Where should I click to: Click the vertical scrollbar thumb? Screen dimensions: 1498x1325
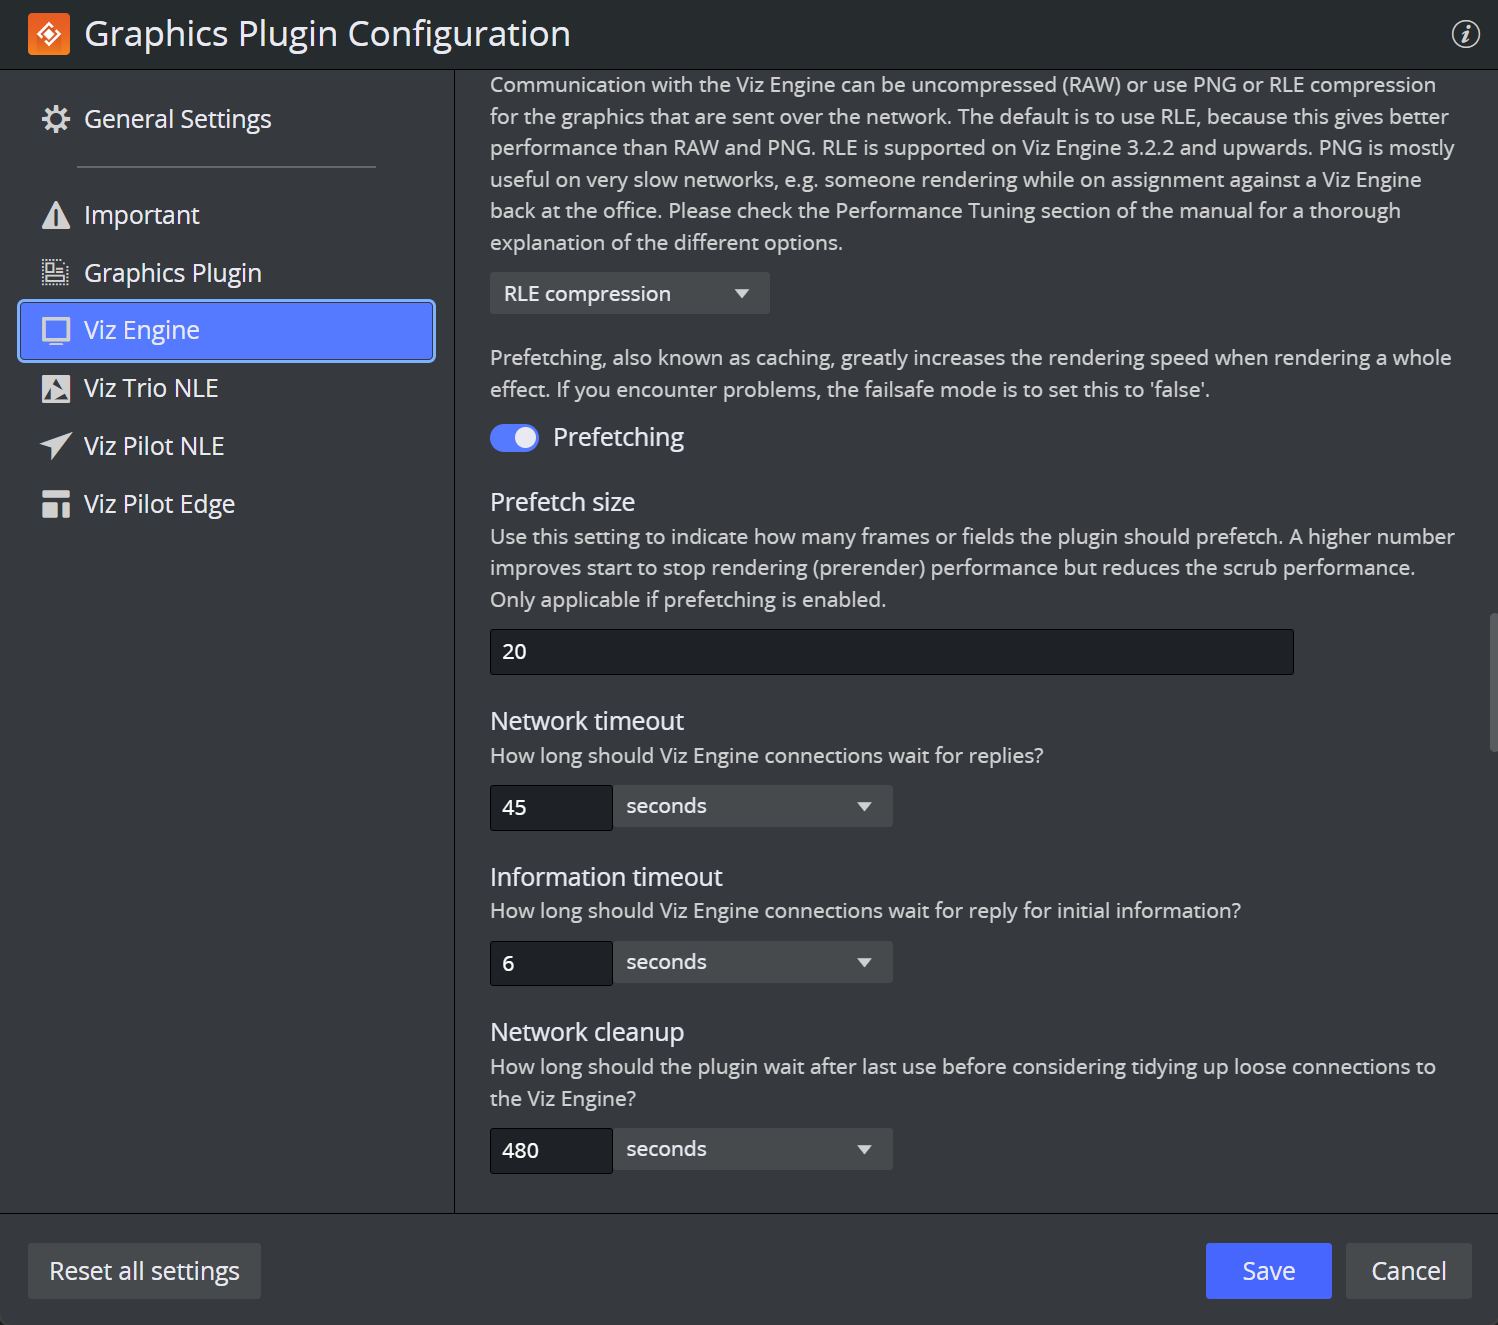pos(1493,683)
